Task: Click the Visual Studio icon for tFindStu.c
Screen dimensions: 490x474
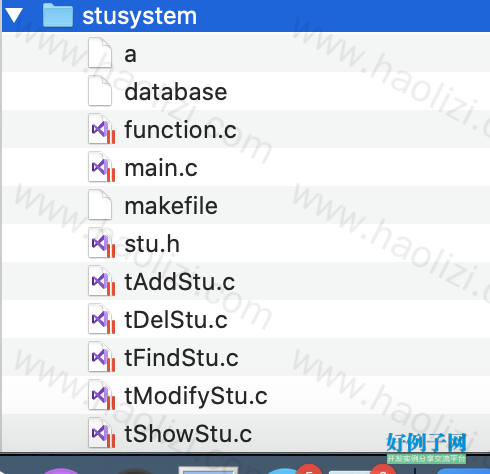Action: click(x=102, y=357)
